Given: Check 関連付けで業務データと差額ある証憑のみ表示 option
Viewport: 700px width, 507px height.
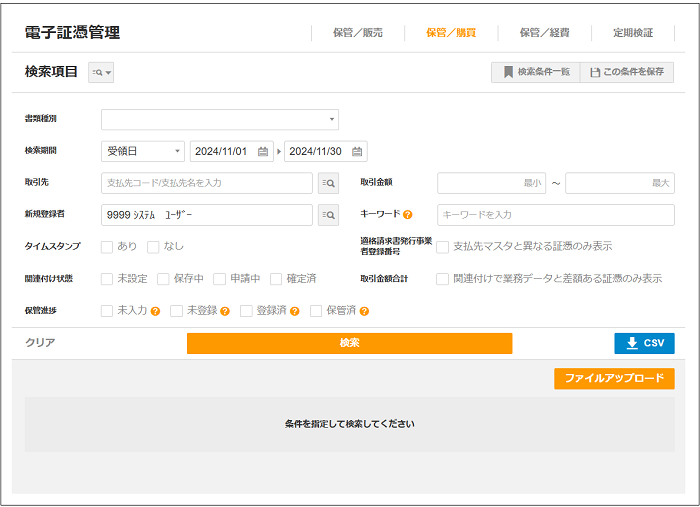Looking at the screenshot, I should [x=442, y=279].
